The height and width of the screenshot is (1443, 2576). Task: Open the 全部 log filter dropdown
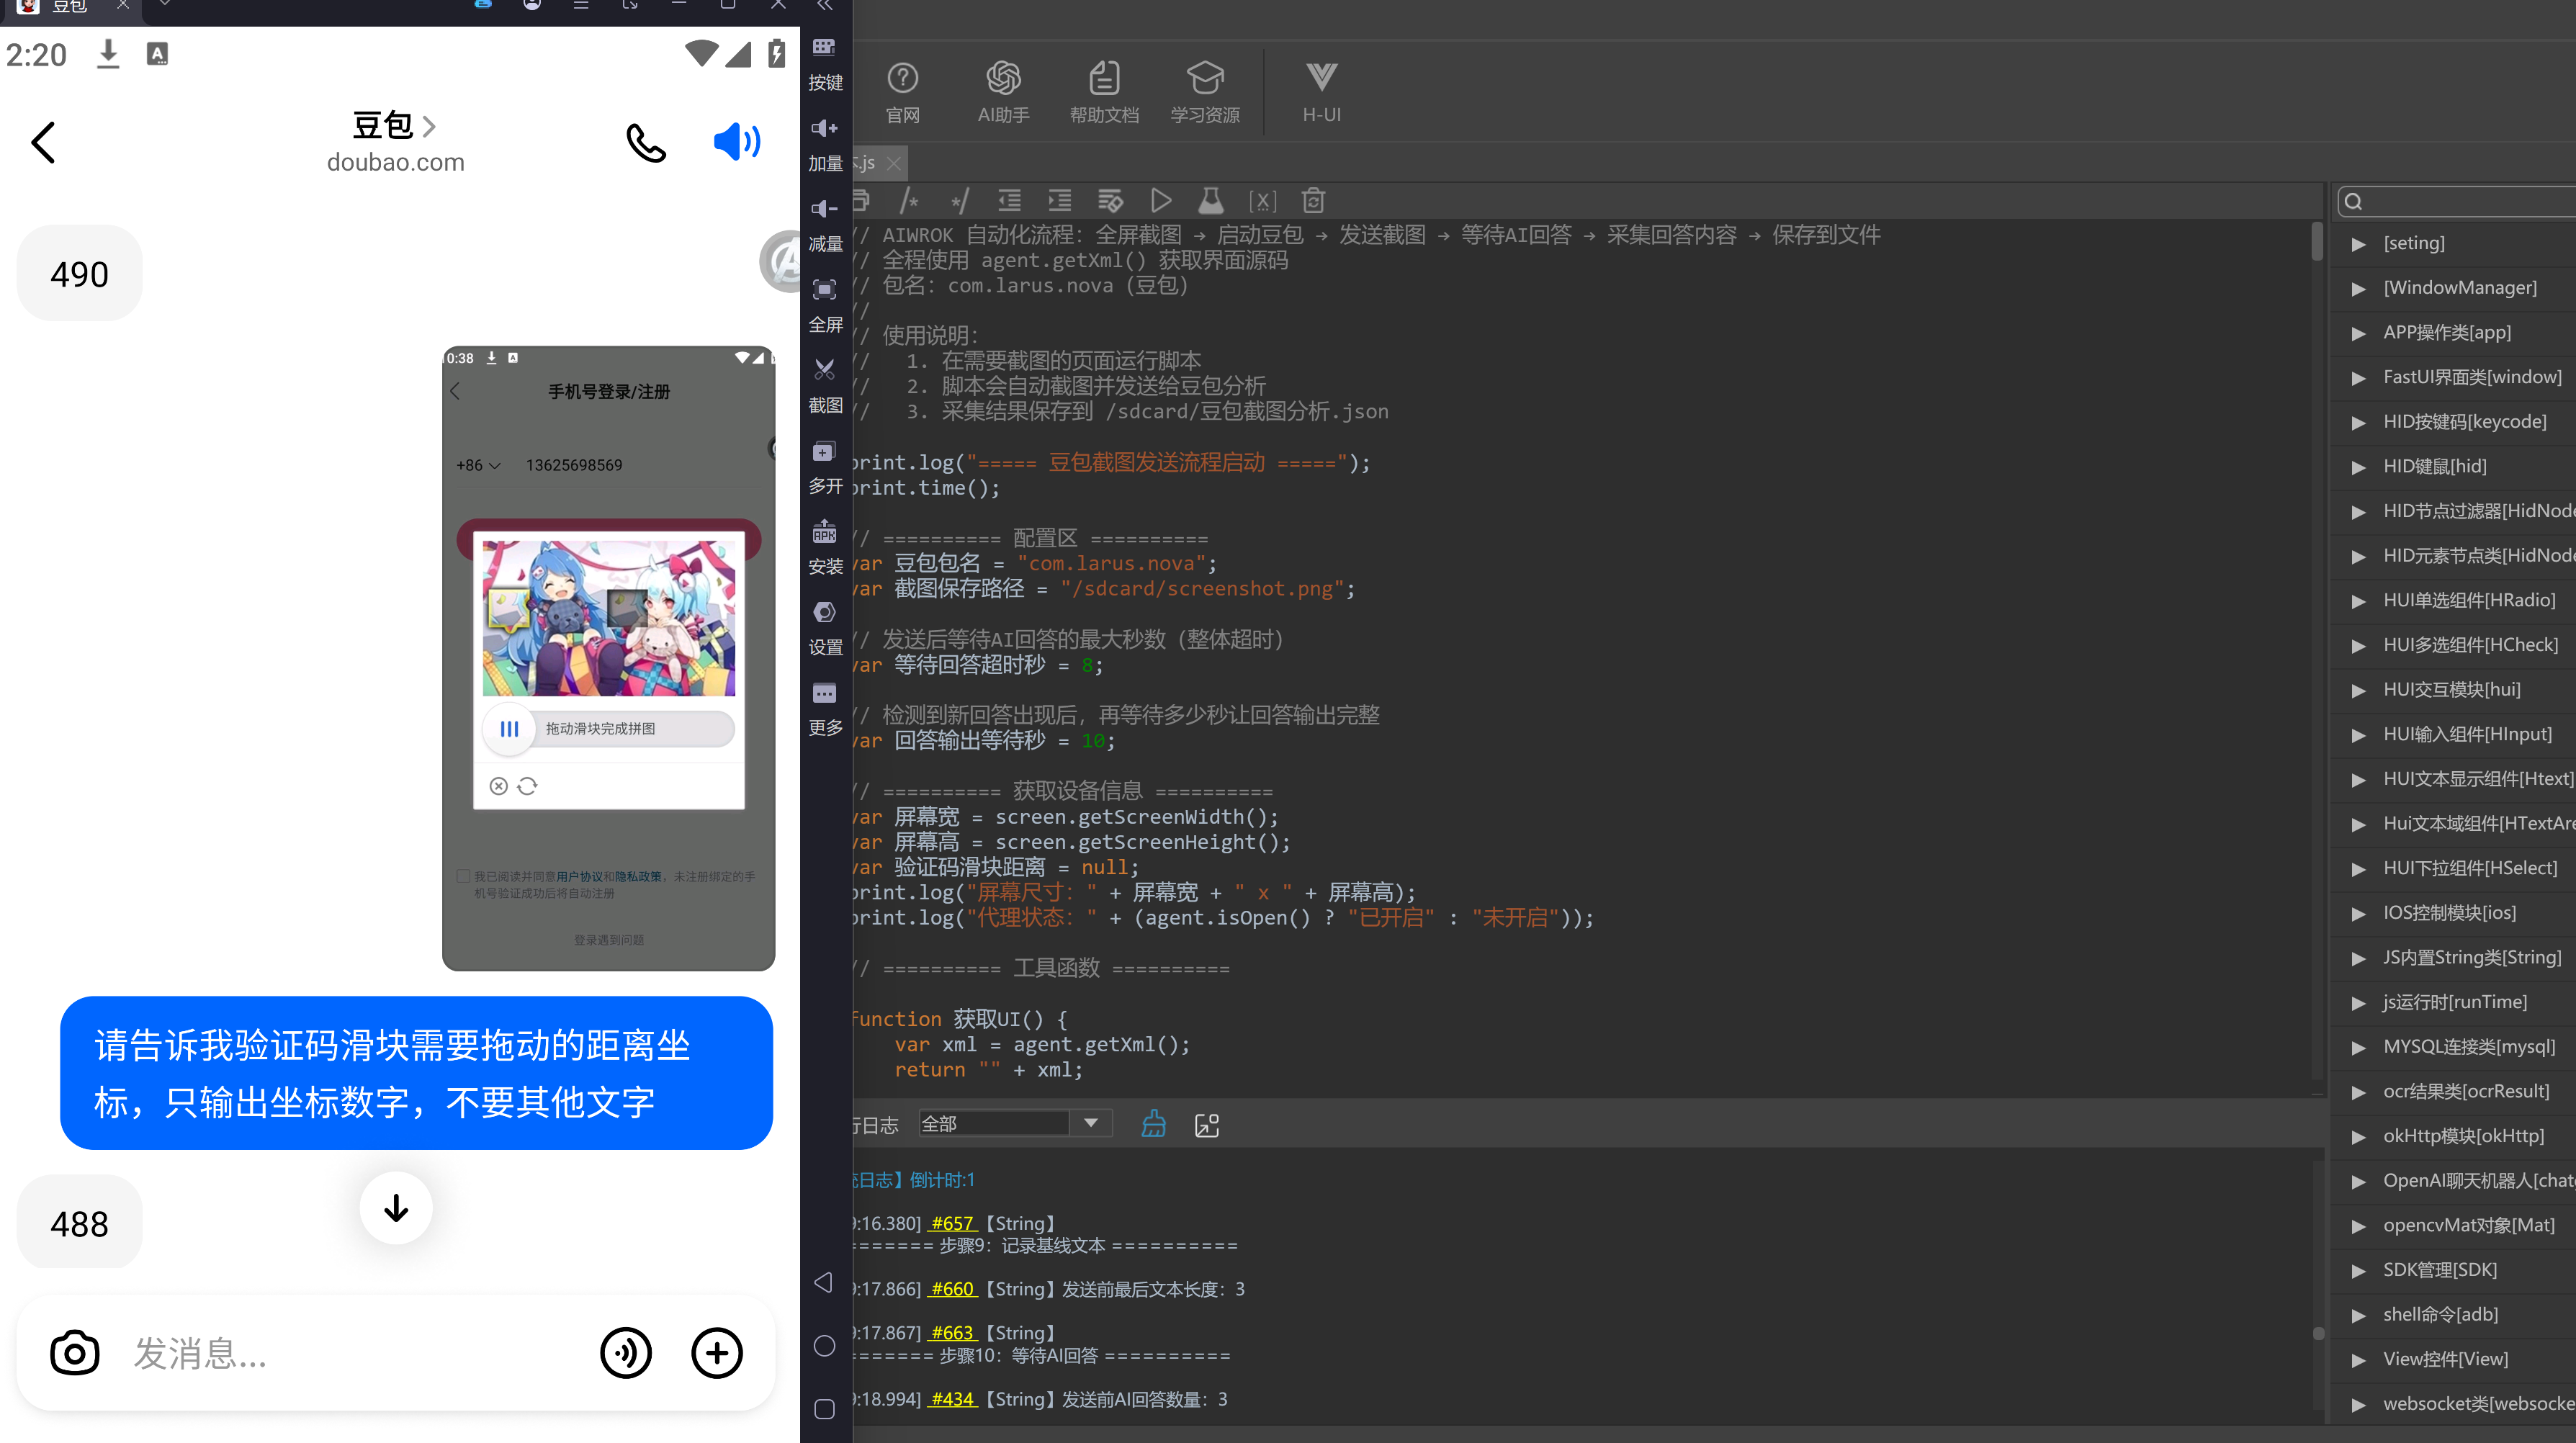1015,1123
